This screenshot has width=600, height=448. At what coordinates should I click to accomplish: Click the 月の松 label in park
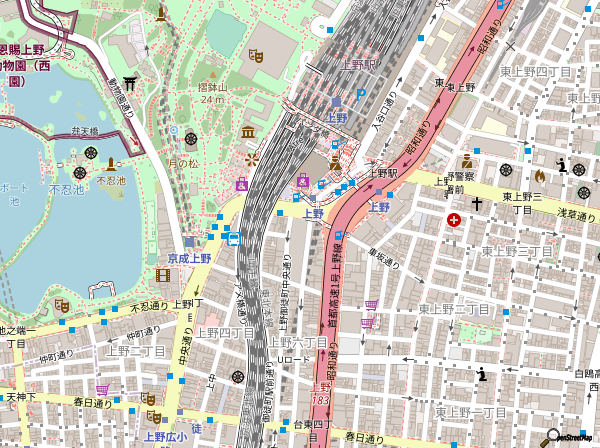182,162
